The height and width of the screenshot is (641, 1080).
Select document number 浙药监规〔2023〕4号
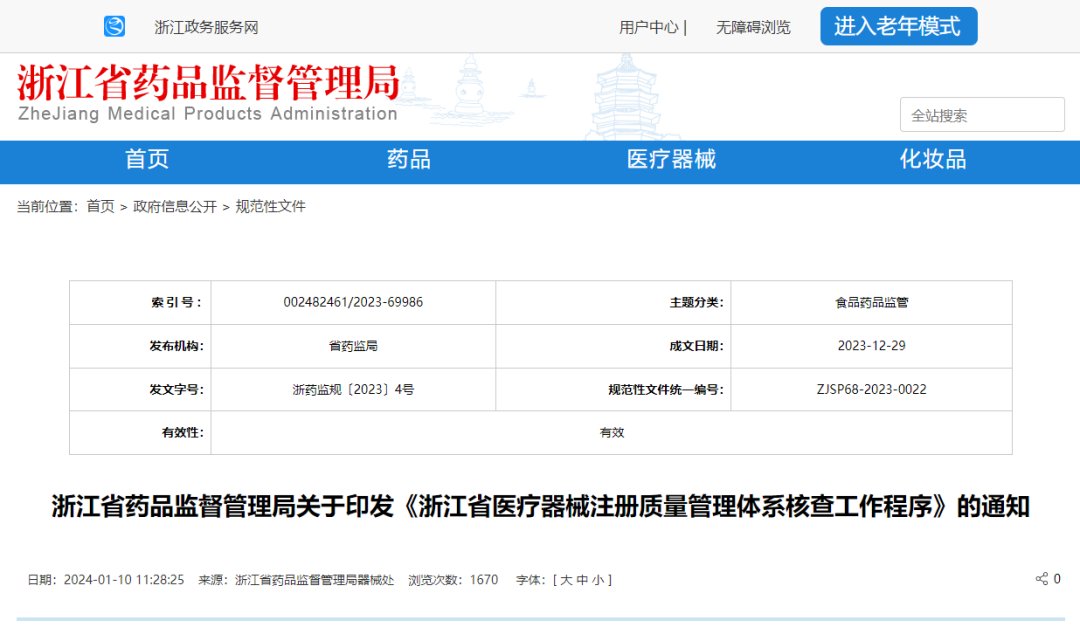[x=353, y=390]
